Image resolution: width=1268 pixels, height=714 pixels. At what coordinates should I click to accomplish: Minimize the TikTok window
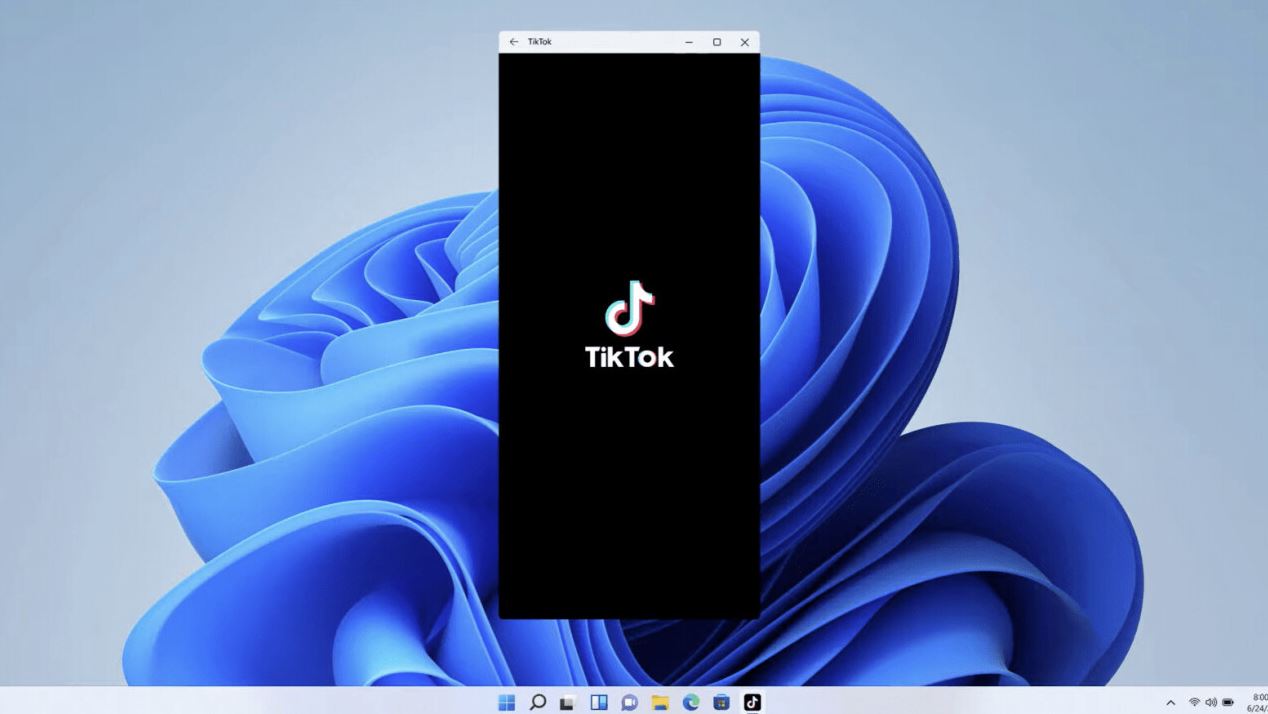point(689,42)
